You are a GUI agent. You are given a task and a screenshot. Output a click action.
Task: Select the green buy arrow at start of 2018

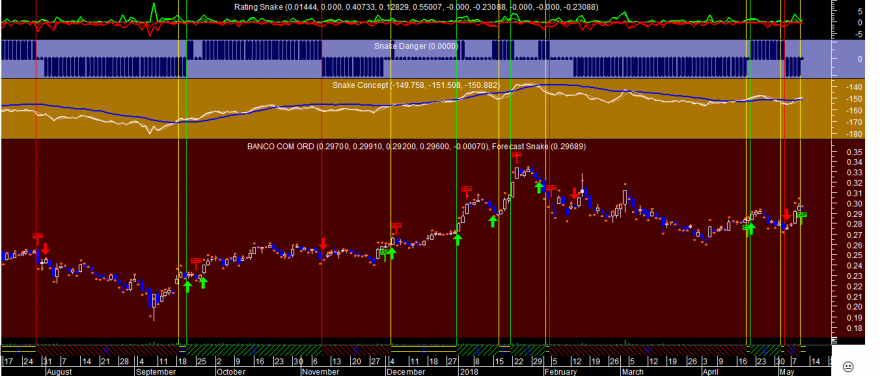[x=458, y=240]
